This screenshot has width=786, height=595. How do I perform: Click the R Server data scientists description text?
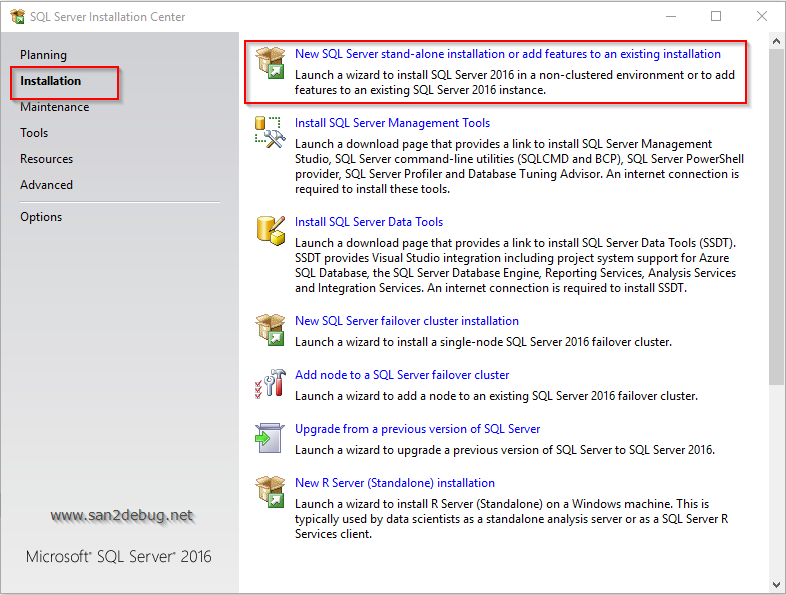click(x=512, y=519)
